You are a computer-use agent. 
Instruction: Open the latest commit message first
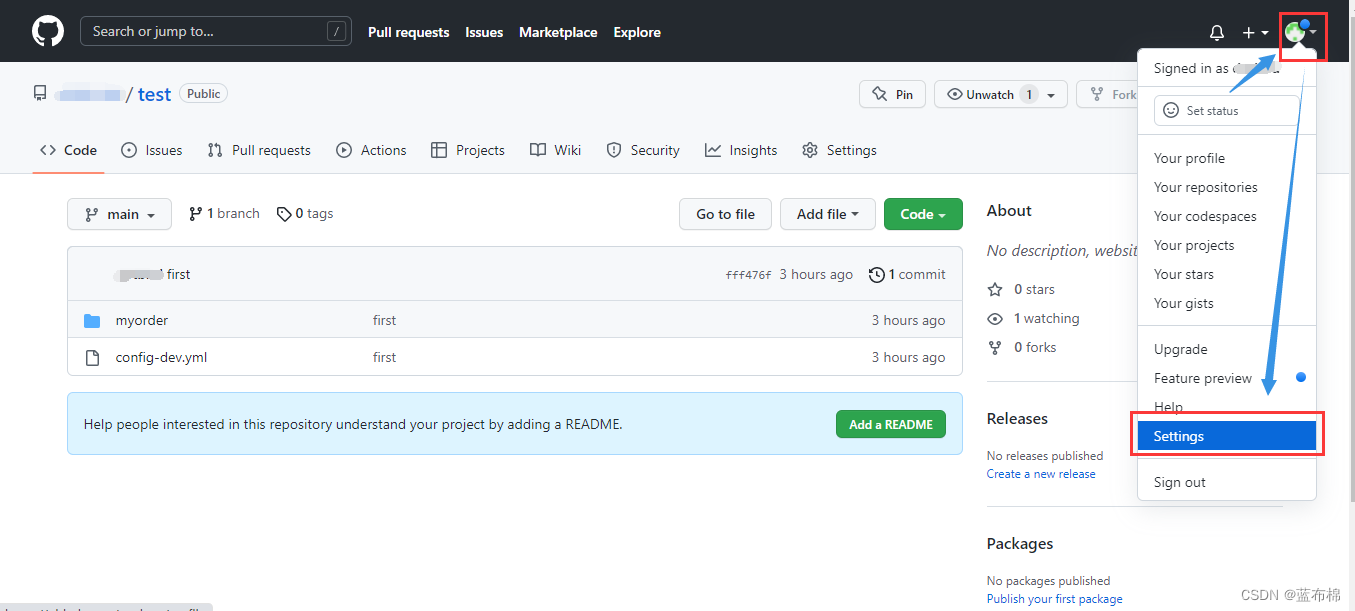coord(178,274)
